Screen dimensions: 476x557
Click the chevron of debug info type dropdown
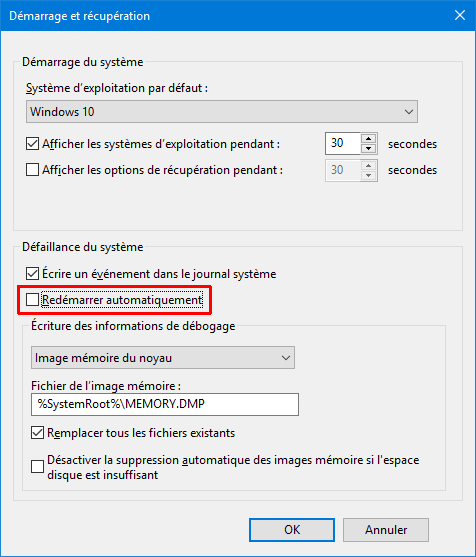pos(286,358)
